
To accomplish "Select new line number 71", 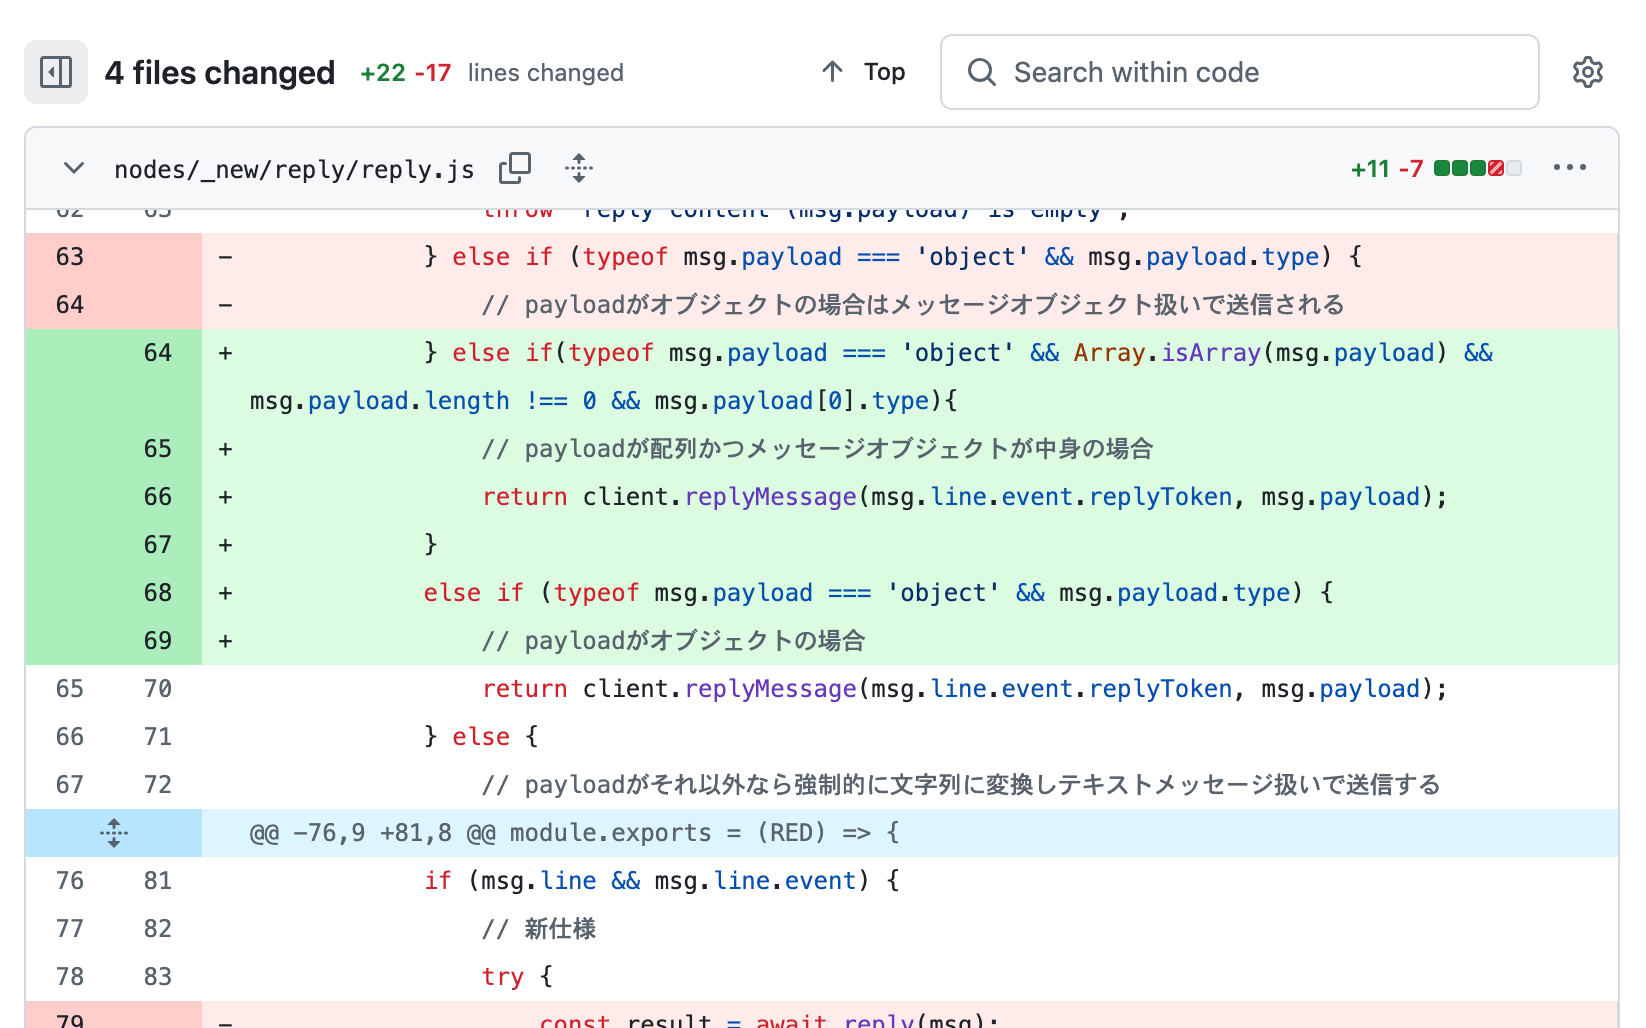I will pos(158,737).
